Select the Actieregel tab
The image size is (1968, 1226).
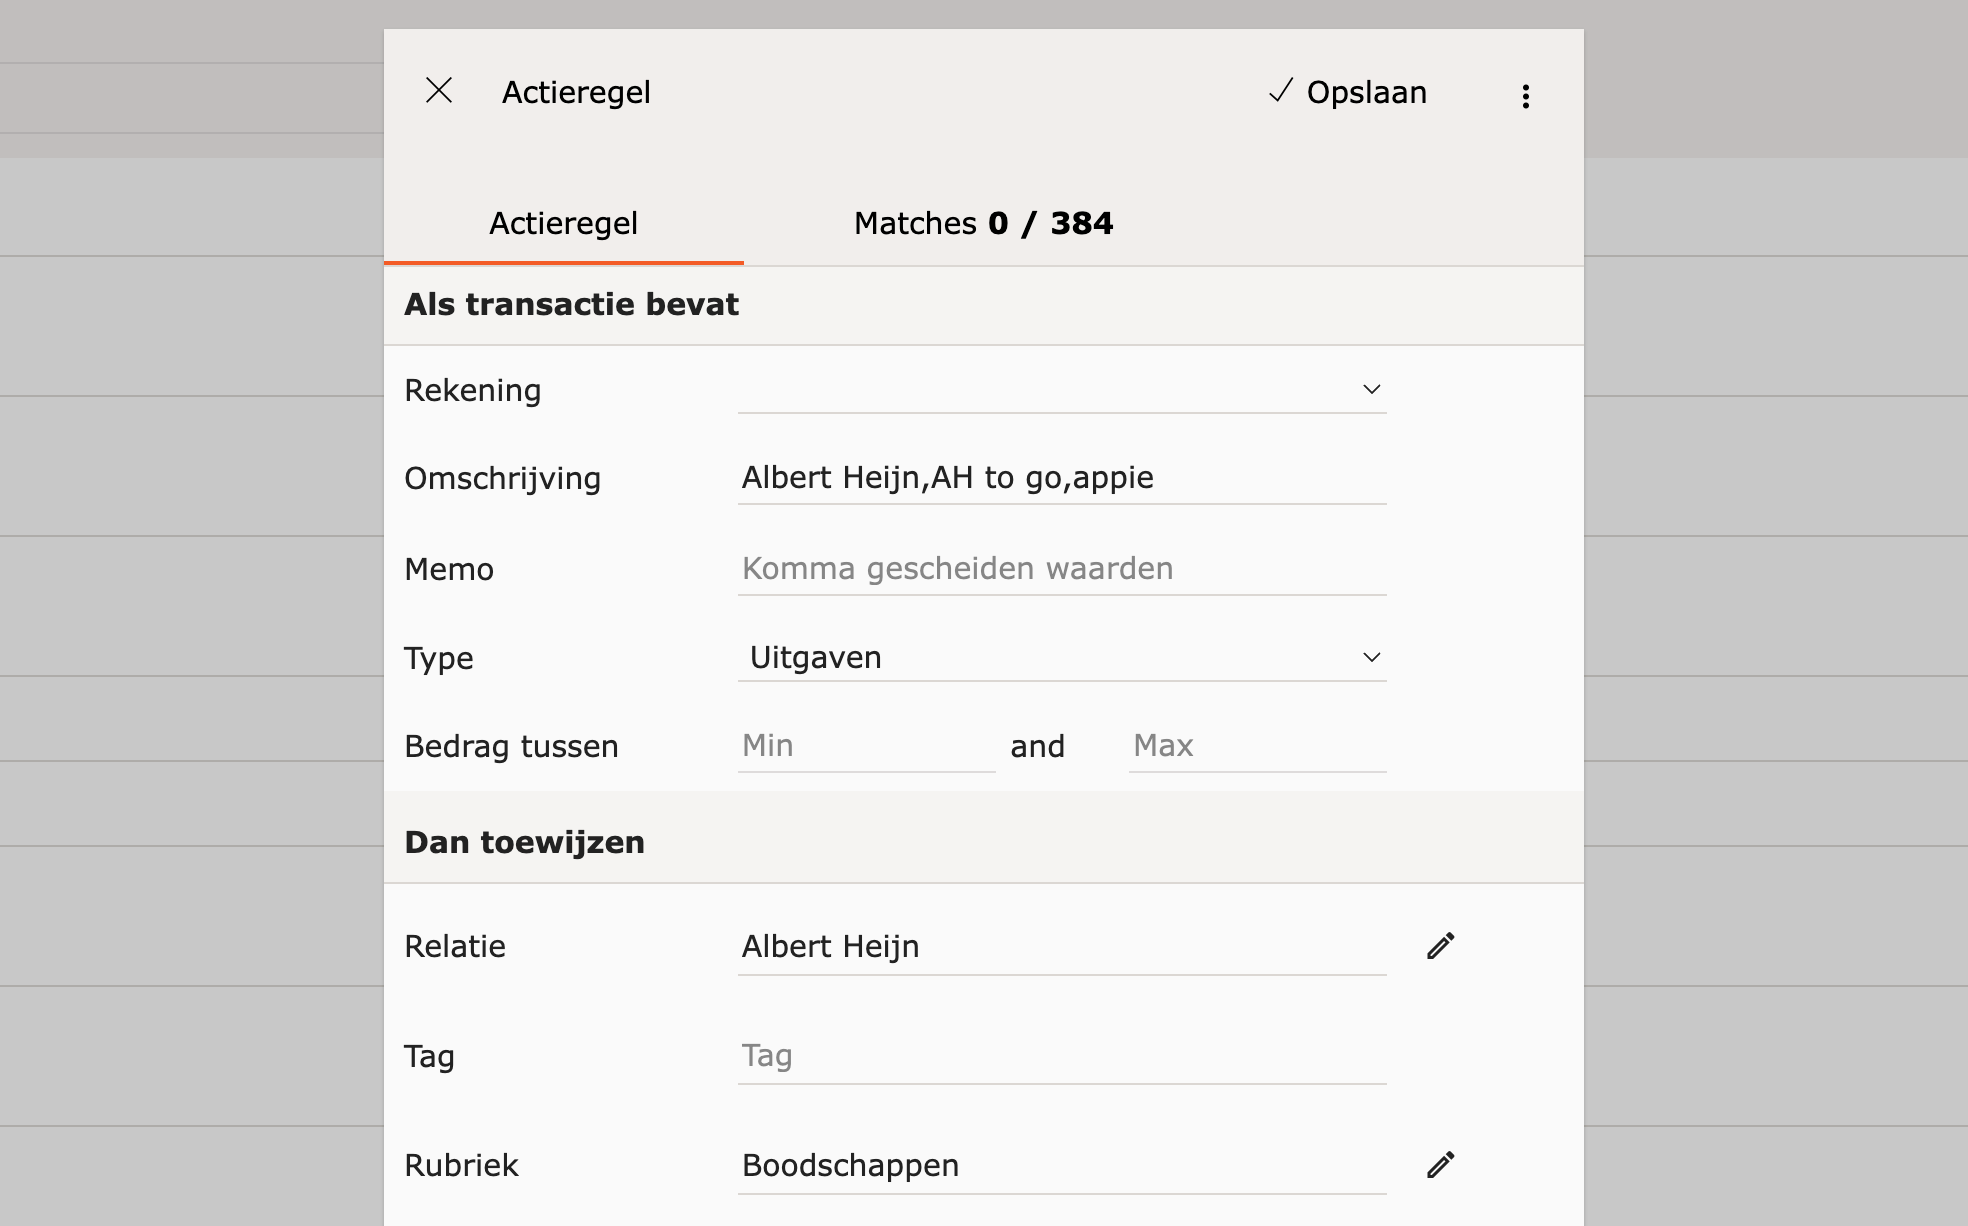563,223
